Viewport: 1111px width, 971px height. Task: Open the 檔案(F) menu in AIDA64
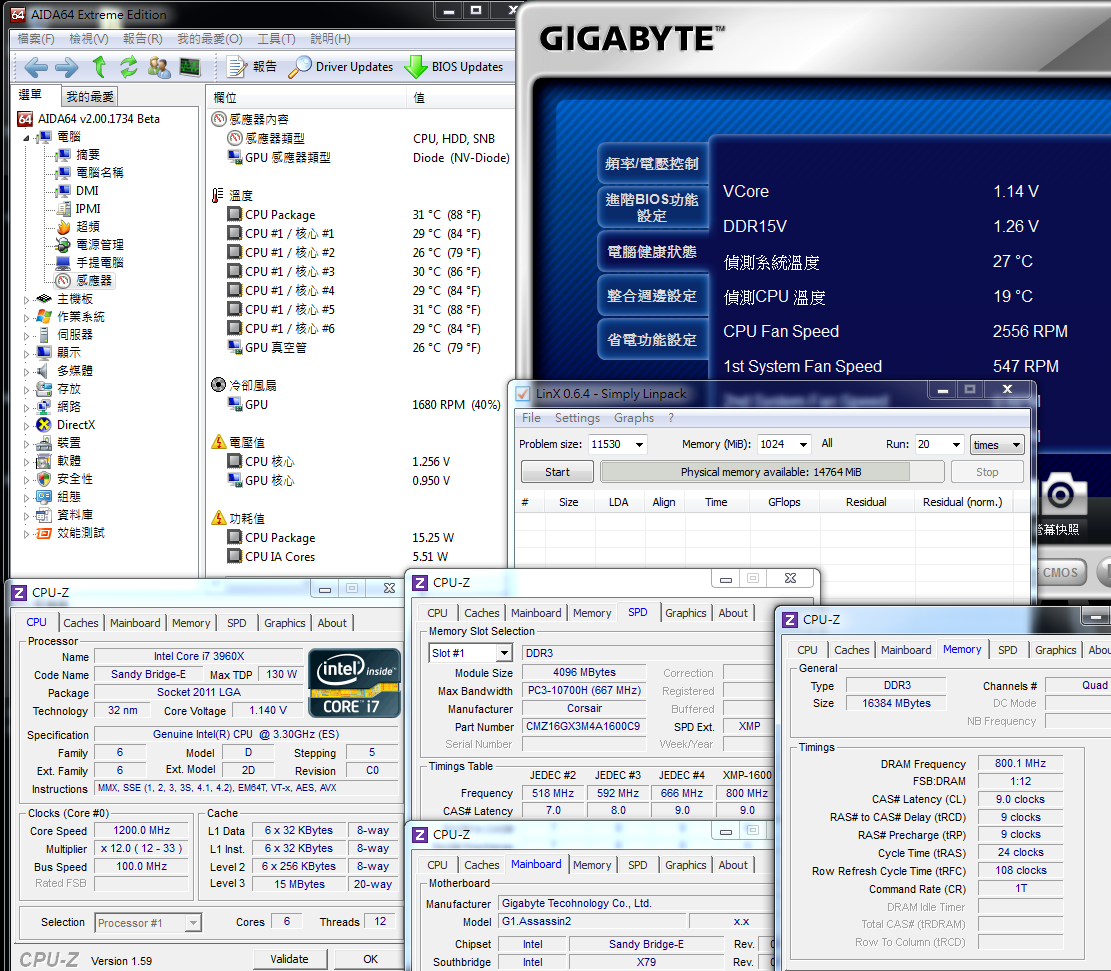[x=35, y=39]
